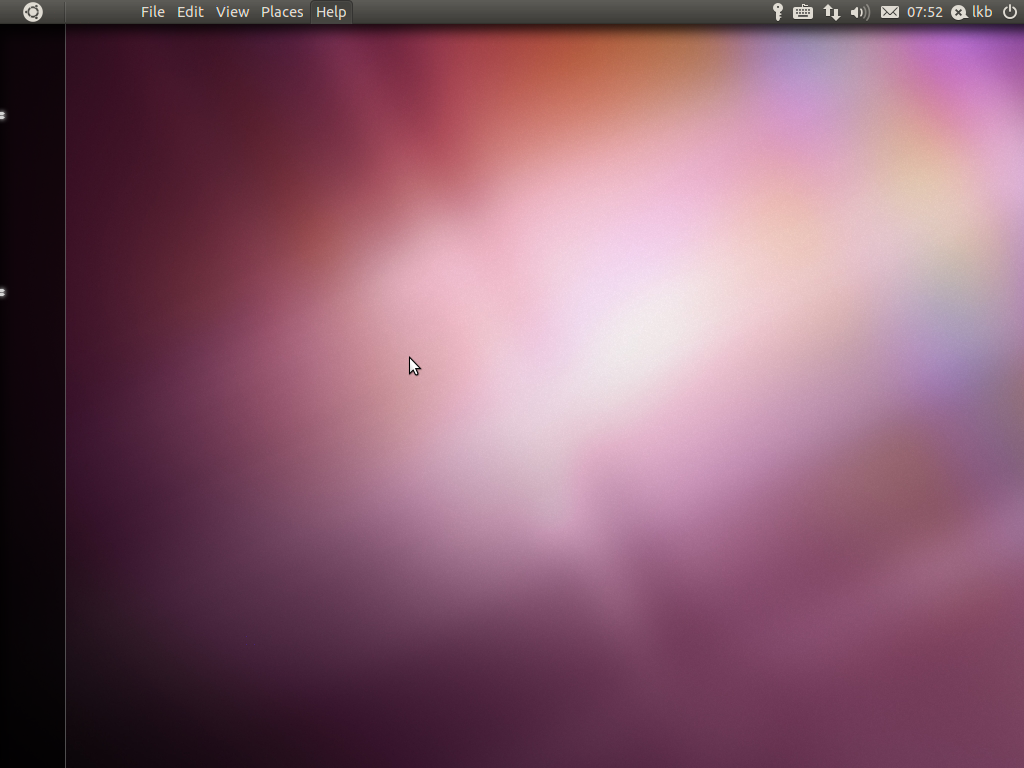The width and height of the screenshot is (1024, 768).
Task: Open the Edit menu
Action: [190, 12]
